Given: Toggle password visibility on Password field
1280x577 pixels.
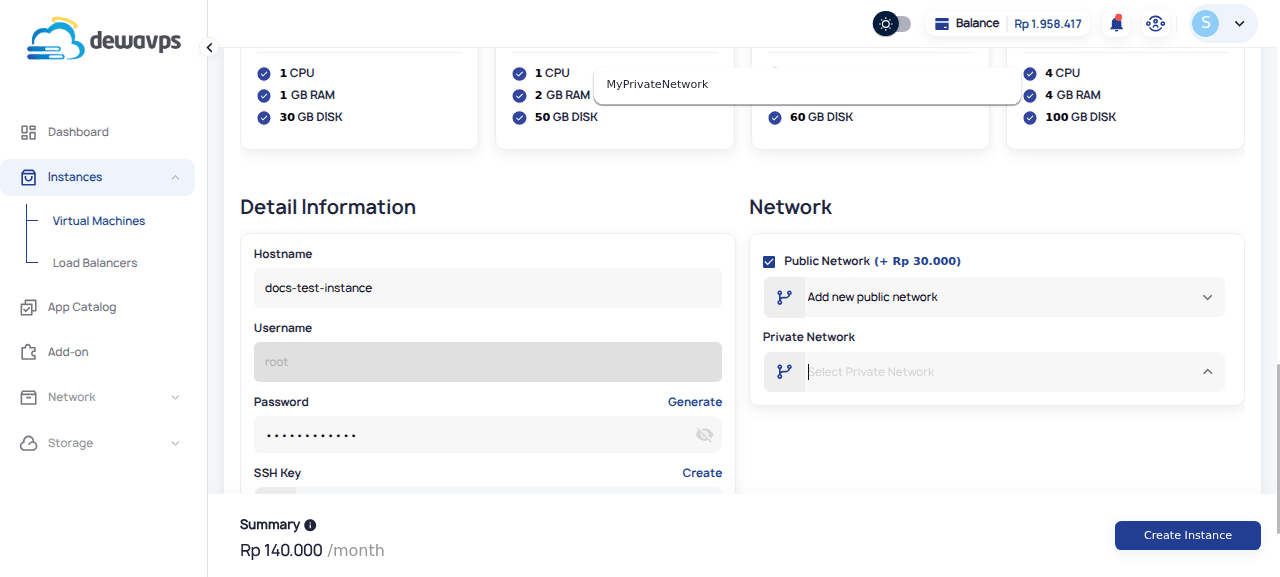Looking at the screenshot, I should tap(705, 434).
